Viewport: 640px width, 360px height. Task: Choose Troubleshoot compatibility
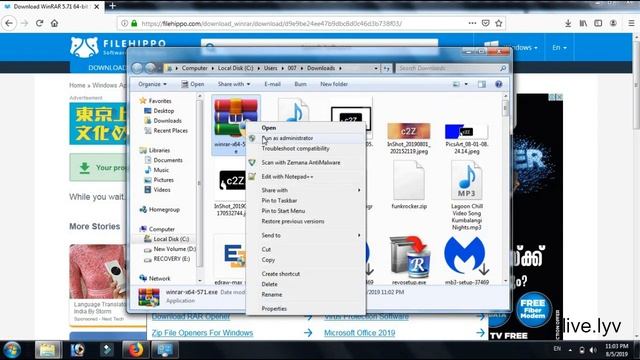coord(296,149)
